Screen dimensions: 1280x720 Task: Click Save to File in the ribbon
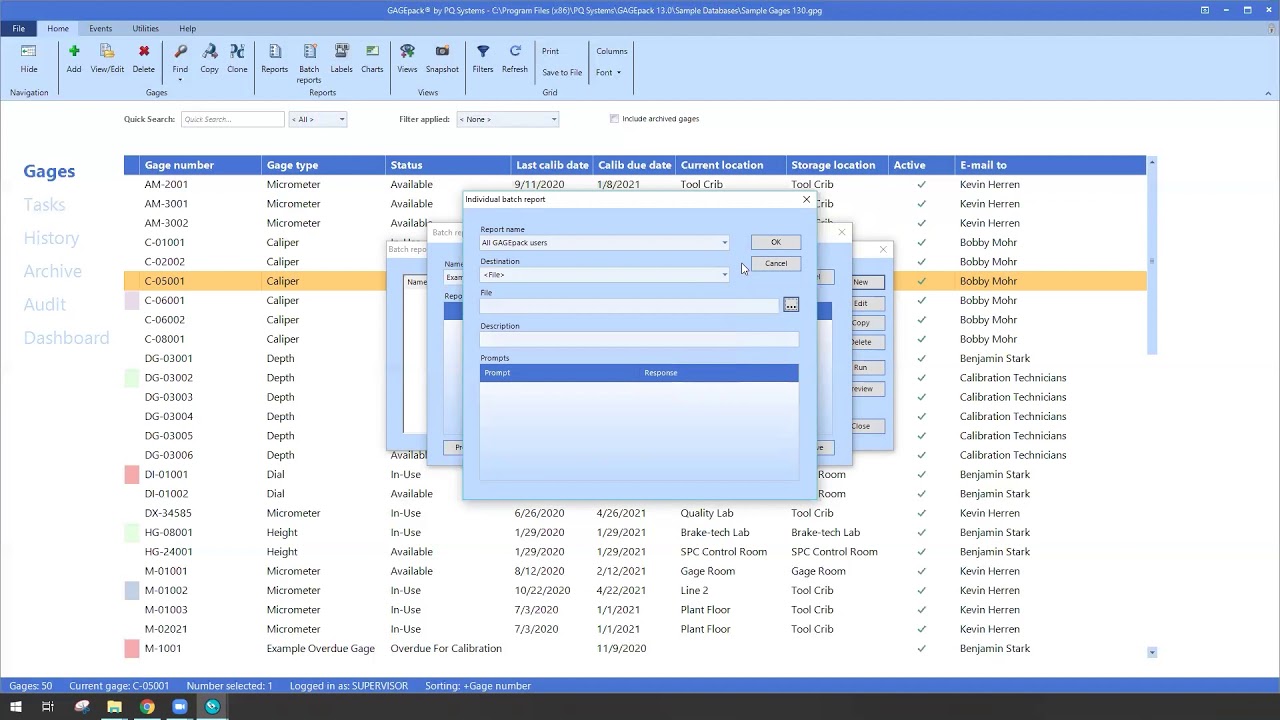[562, 72]
